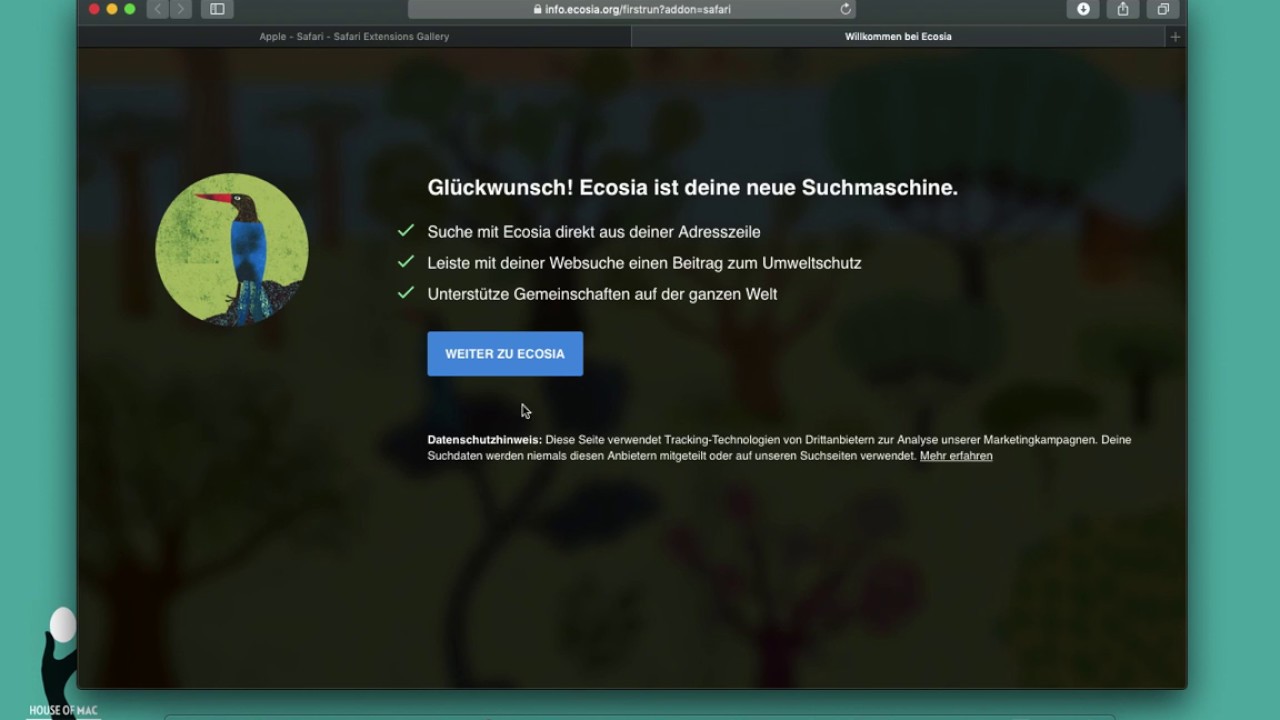Close the Safari window with the red button
Screen dimensions: 1280x720
click(94, 9)
